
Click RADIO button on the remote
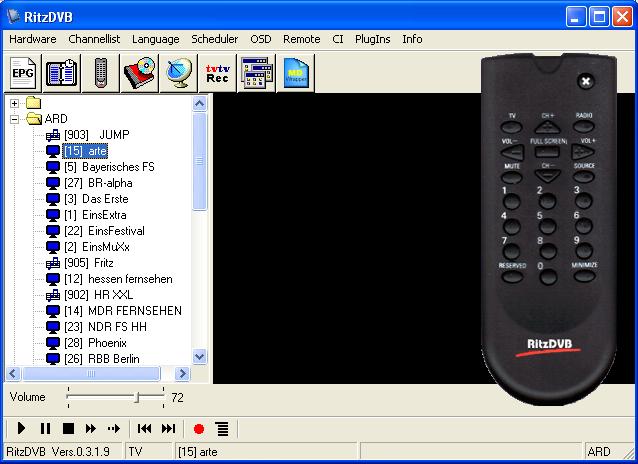584,127
